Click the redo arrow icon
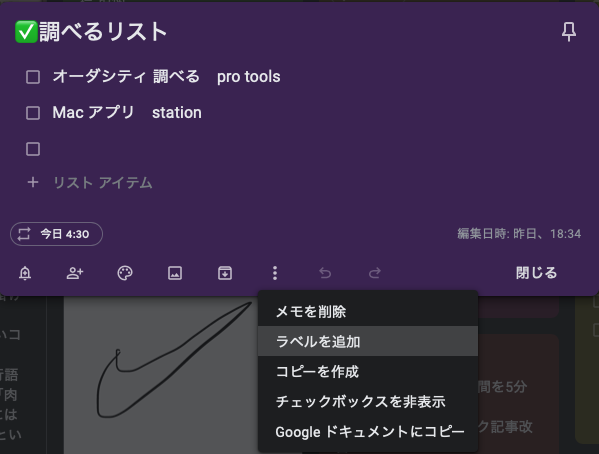 coord(375,273)
